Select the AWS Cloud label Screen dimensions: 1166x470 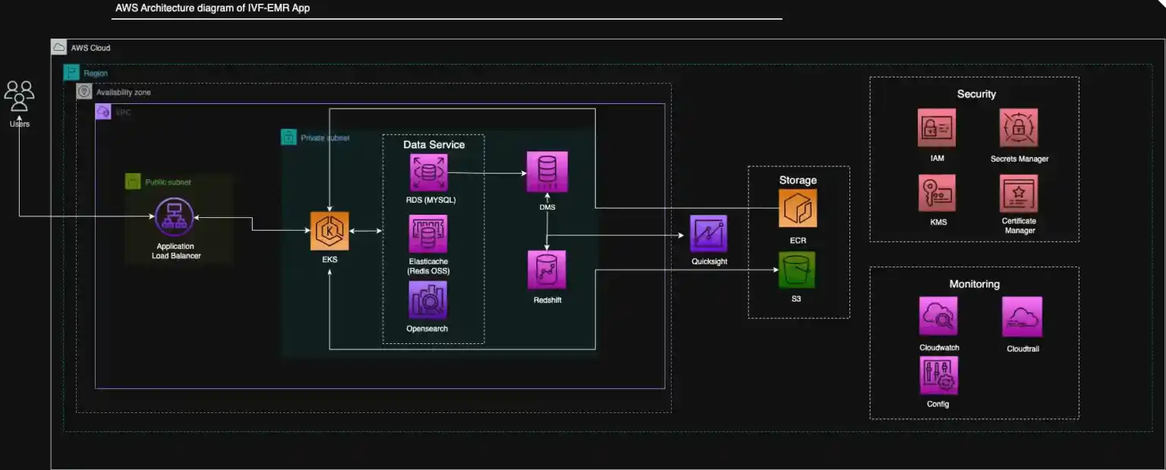[90, 48]
